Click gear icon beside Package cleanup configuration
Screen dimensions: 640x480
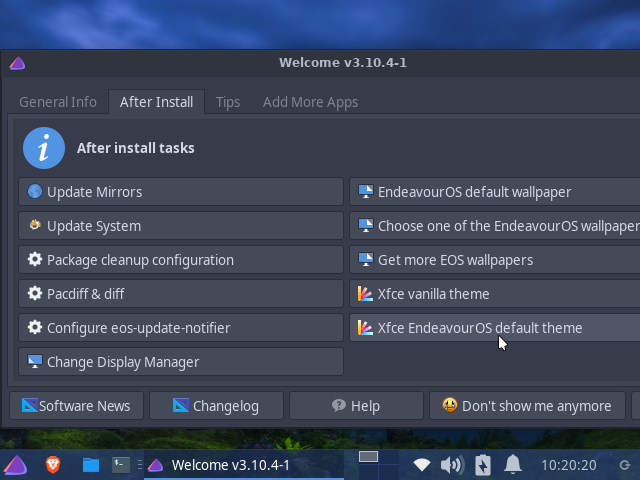(x=35, y=259)
